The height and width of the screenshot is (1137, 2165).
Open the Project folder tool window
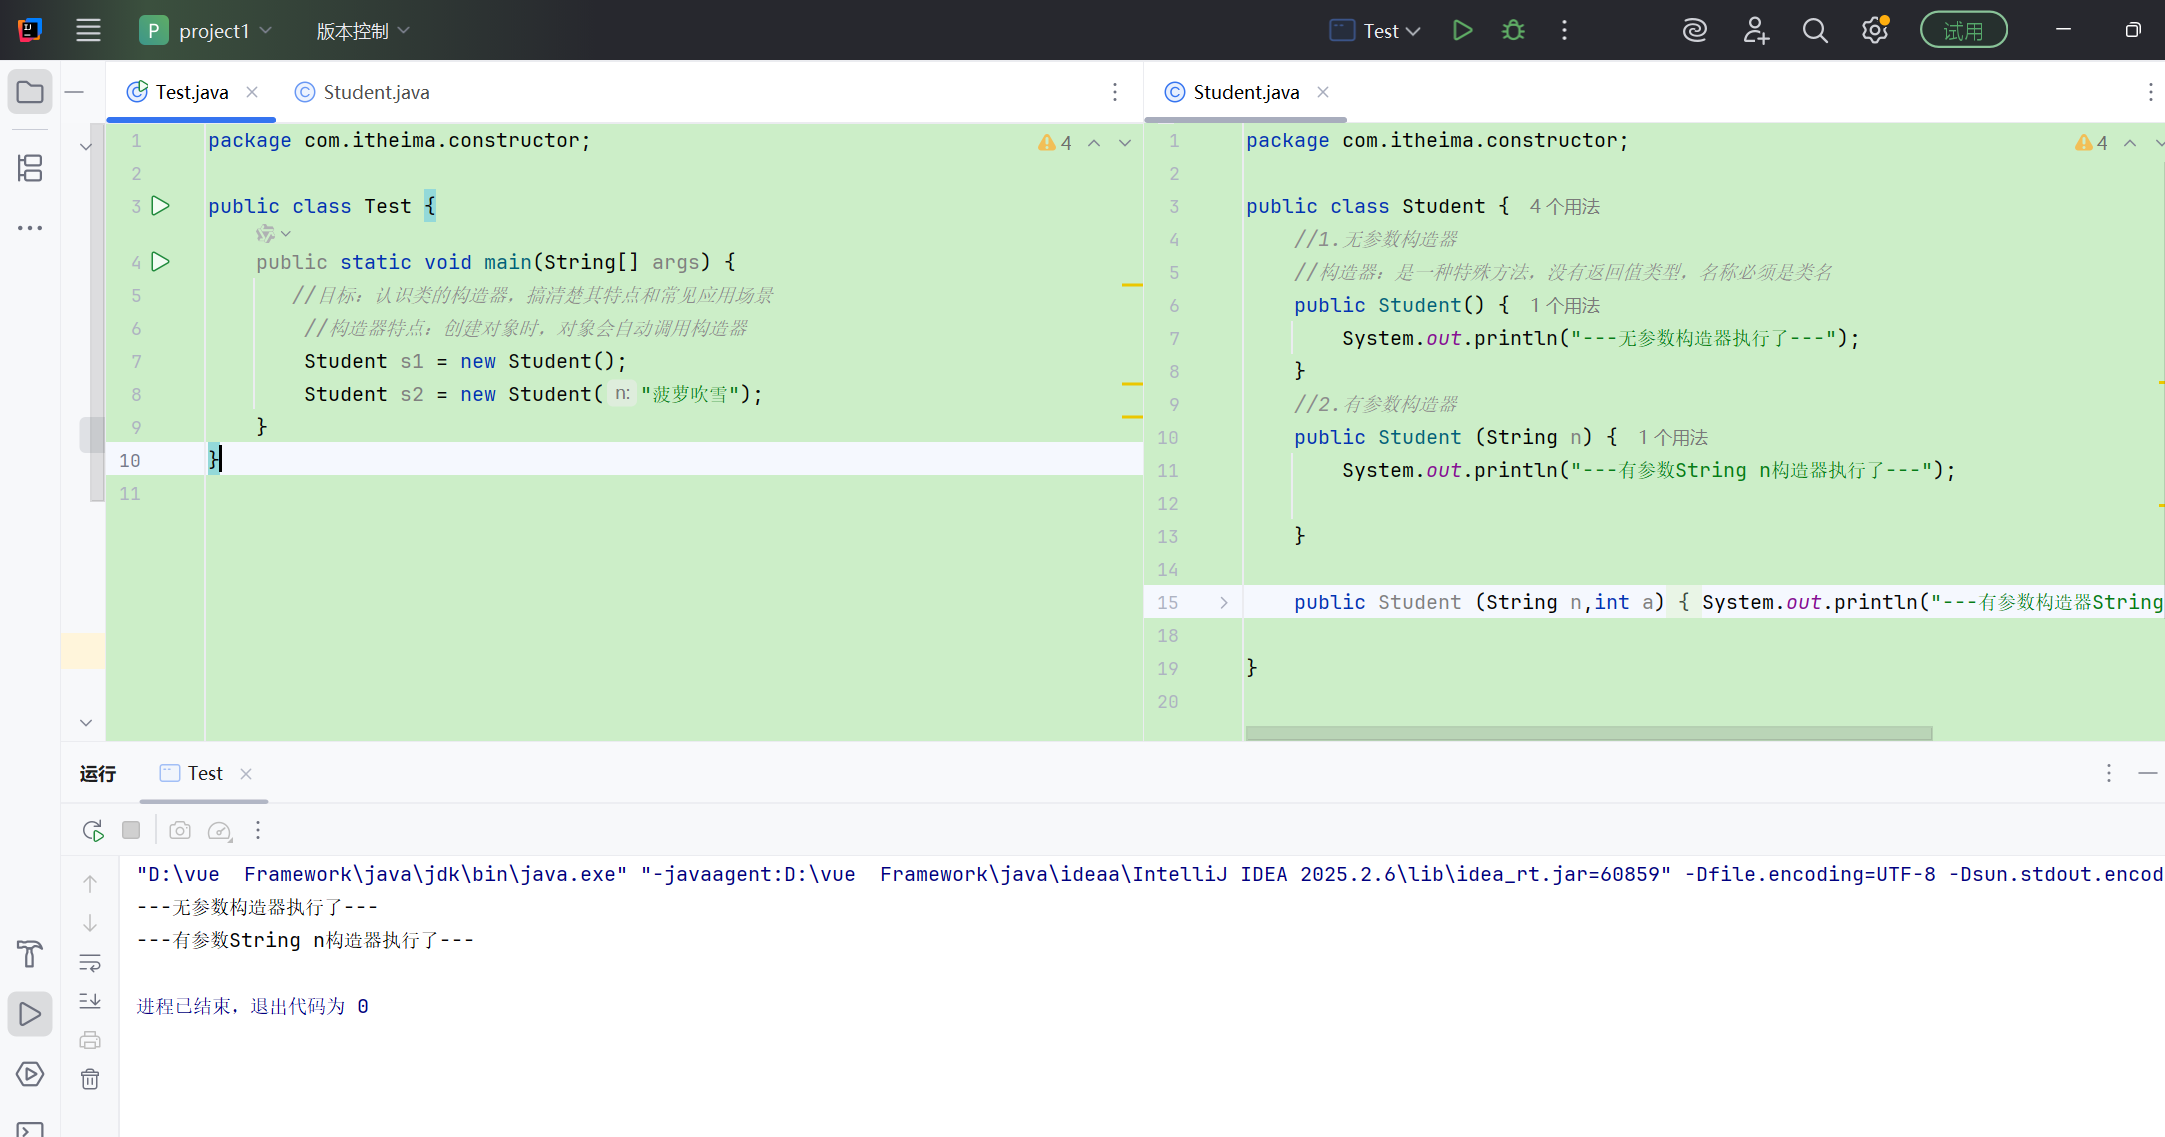tap(30, 92)
